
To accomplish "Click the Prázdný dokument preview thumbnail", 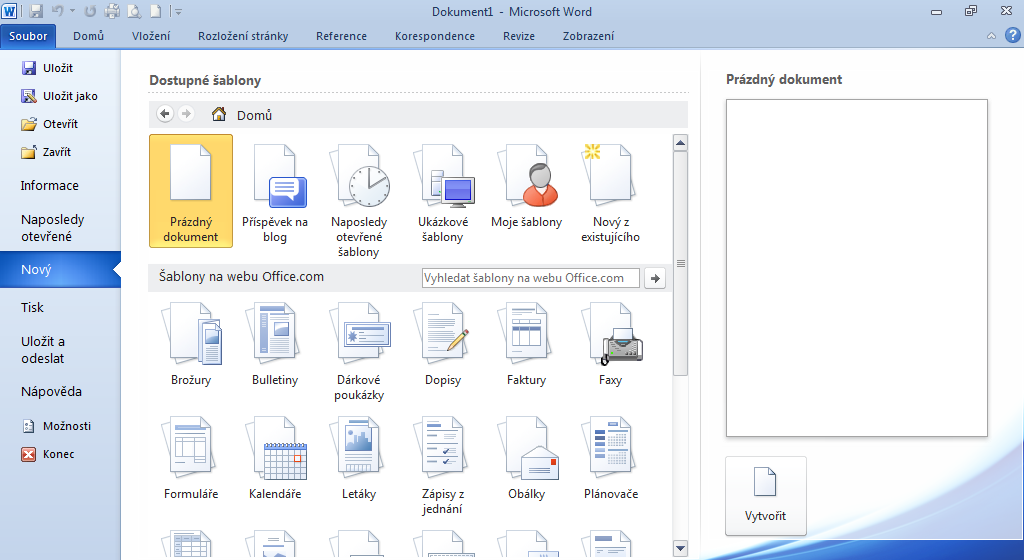I will coord(857,268).
